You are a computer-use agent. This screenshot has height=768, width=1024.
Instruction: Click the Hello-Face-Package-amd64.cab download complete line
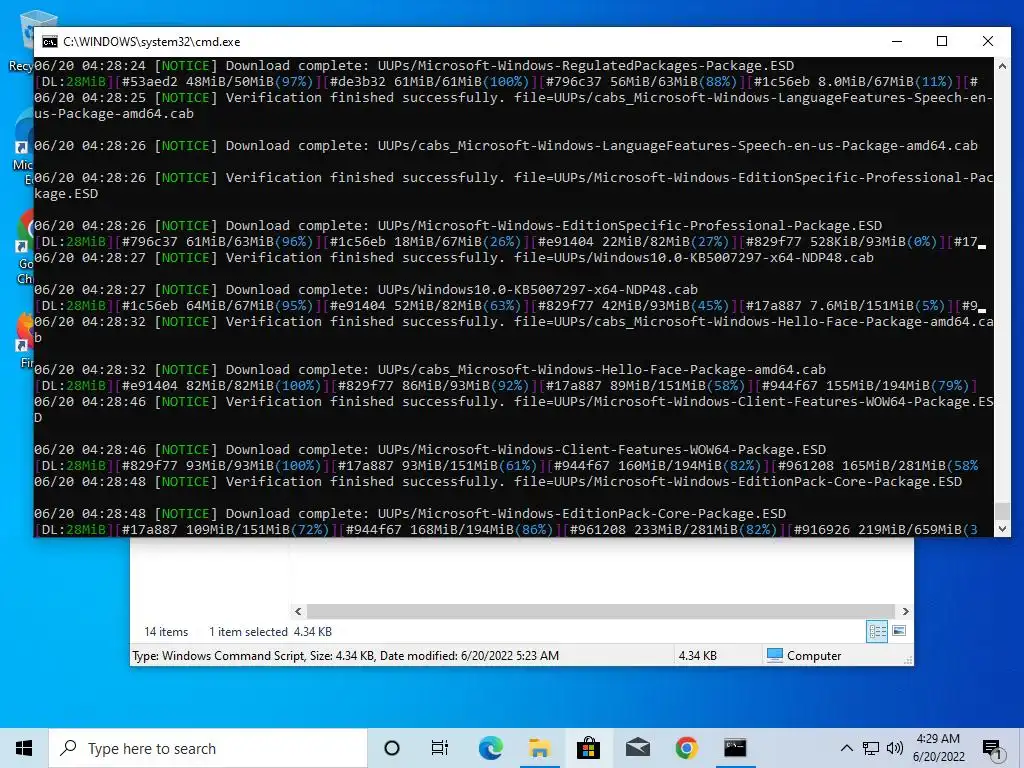pyautogui.click(x=430, y=369)
